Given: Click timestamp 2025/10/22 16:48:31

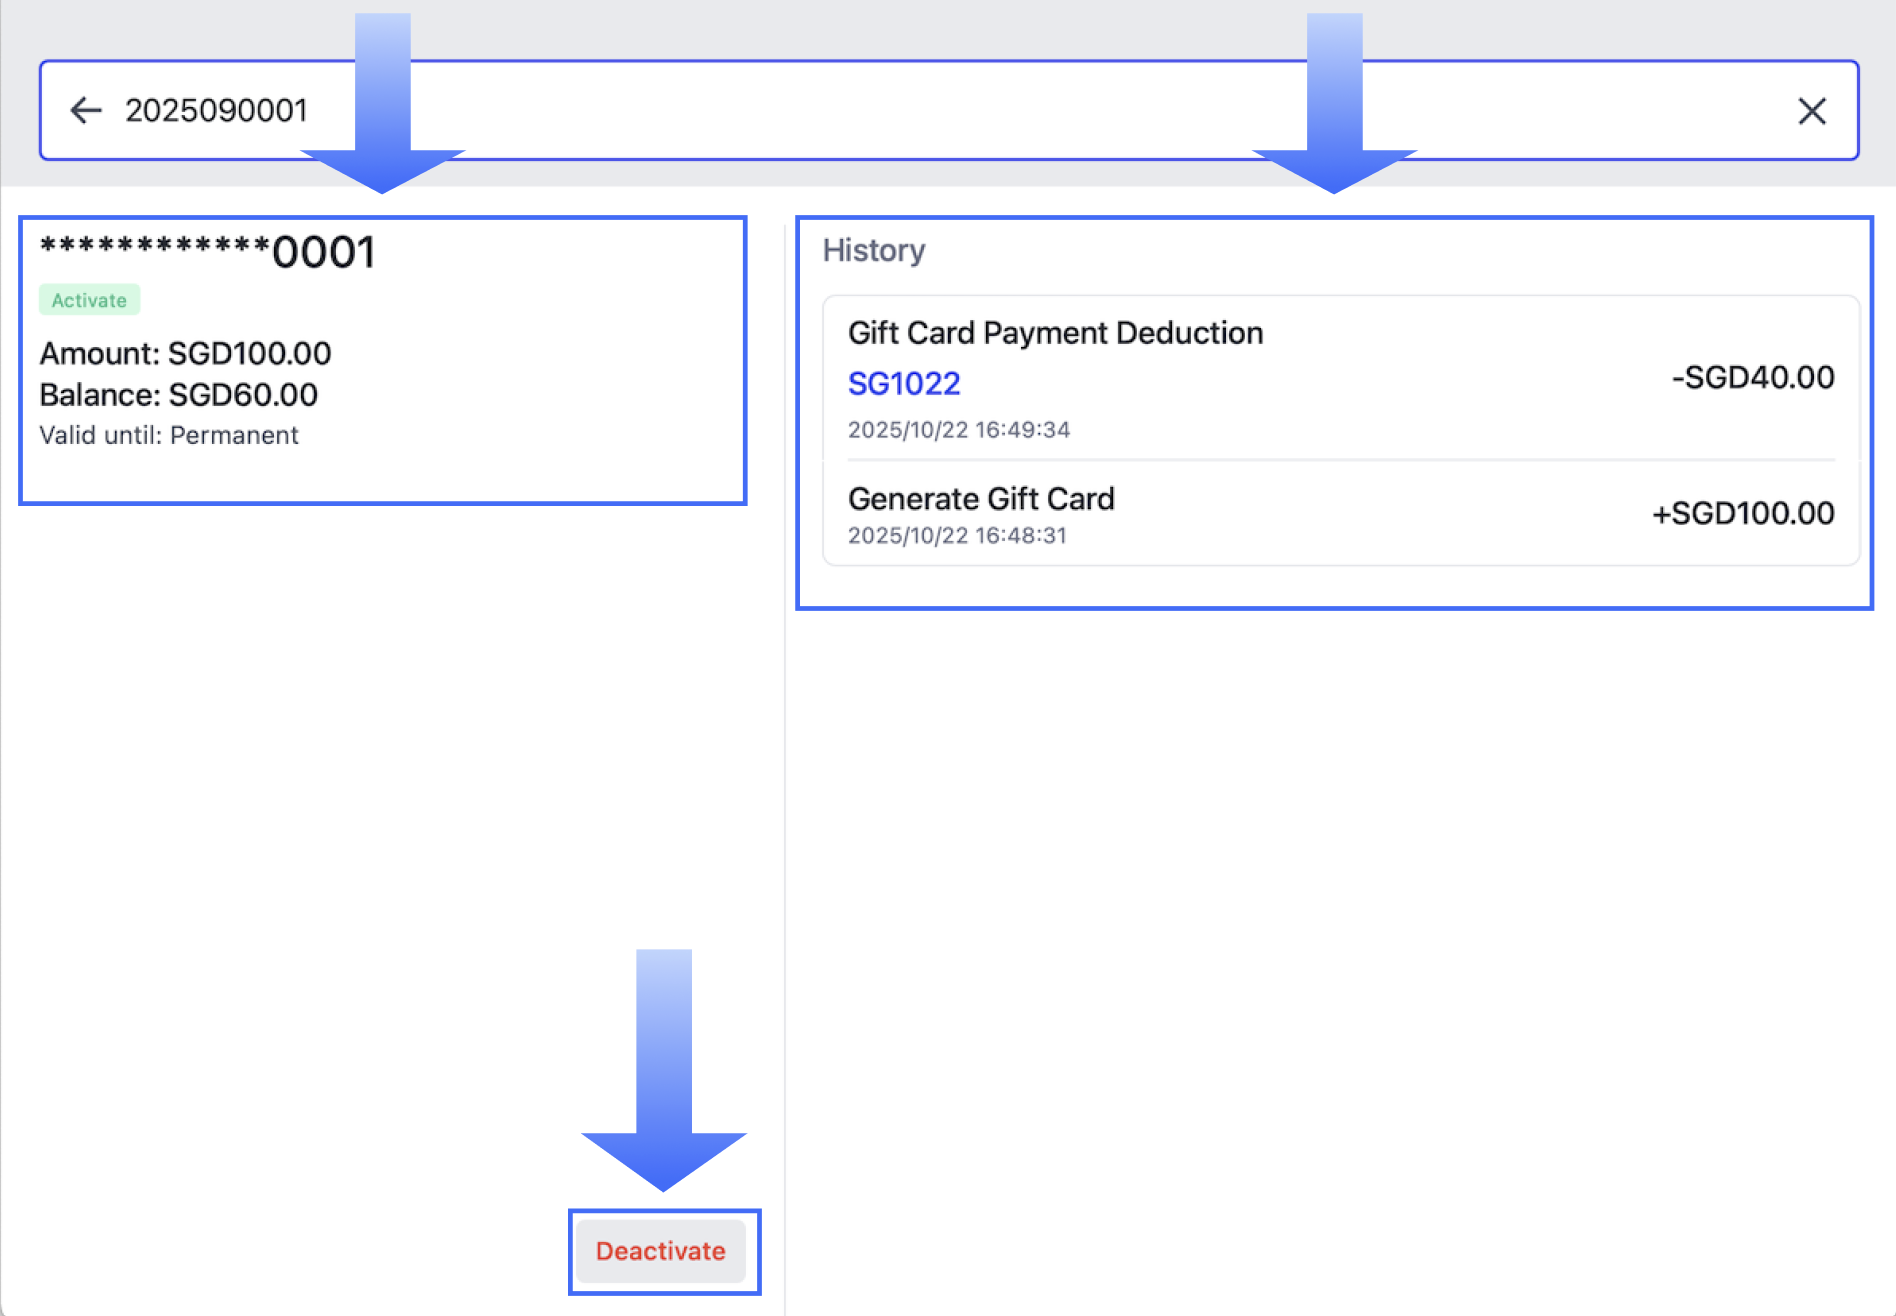Looking at the screenshot, I should click(957, 536).
